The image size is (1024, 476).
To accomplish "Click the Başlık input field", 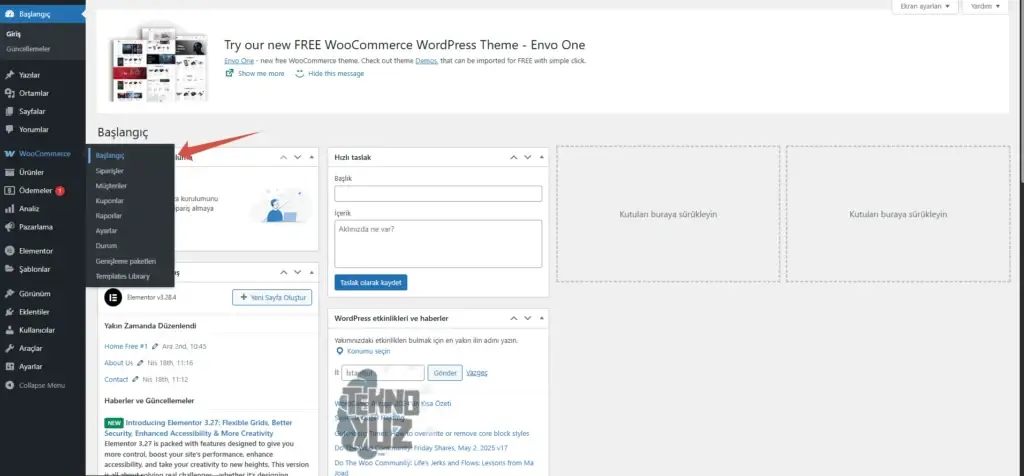I will click(x=438, y=194).
